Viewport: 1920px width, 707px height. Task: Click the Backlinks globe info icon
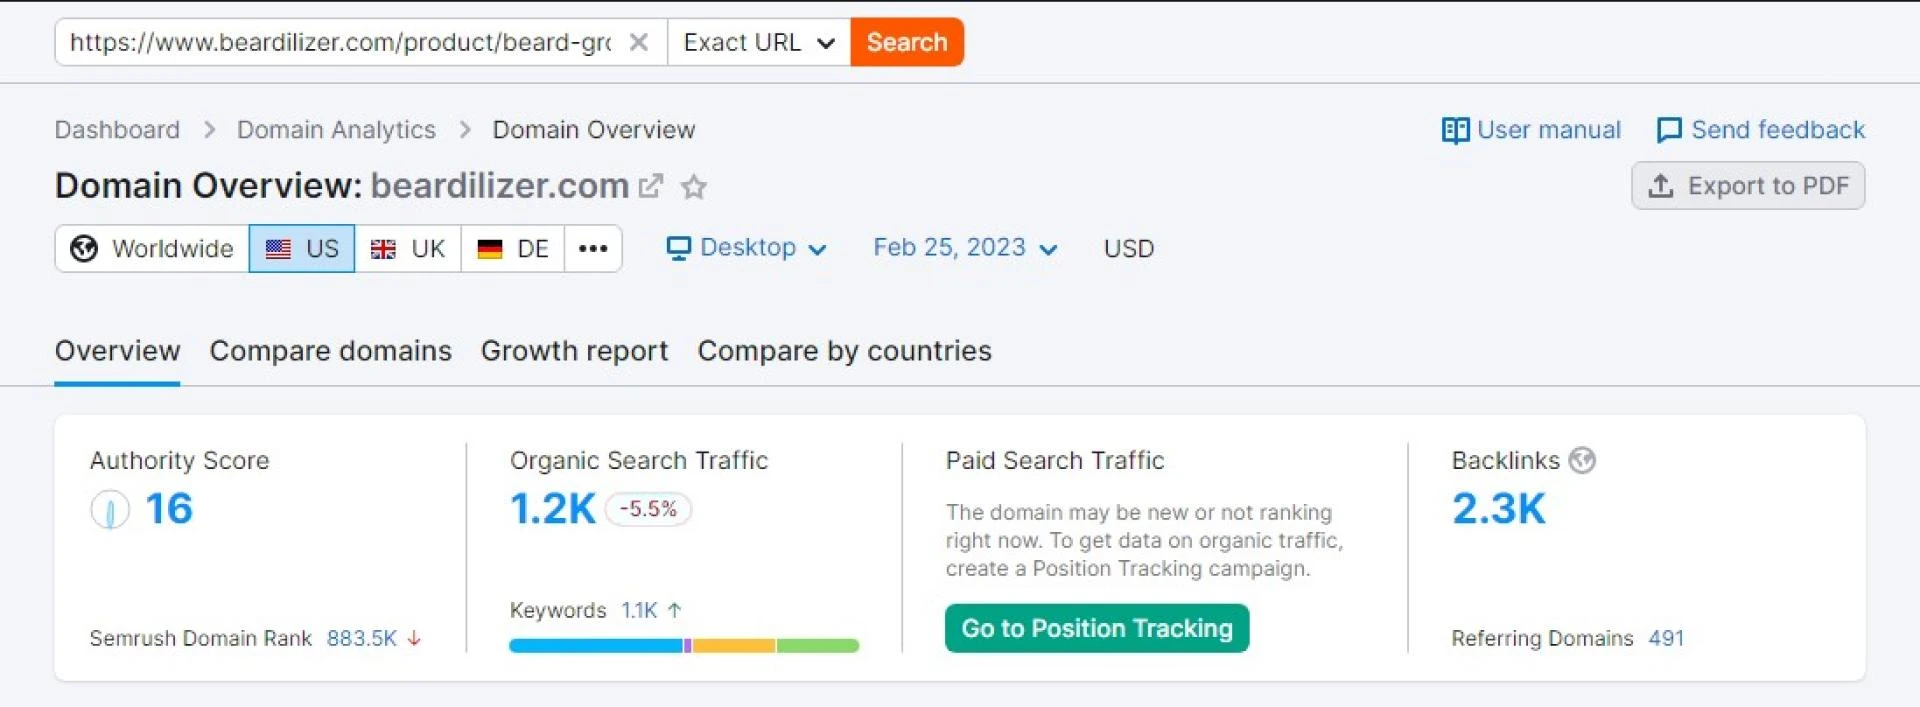point(1582,460)
